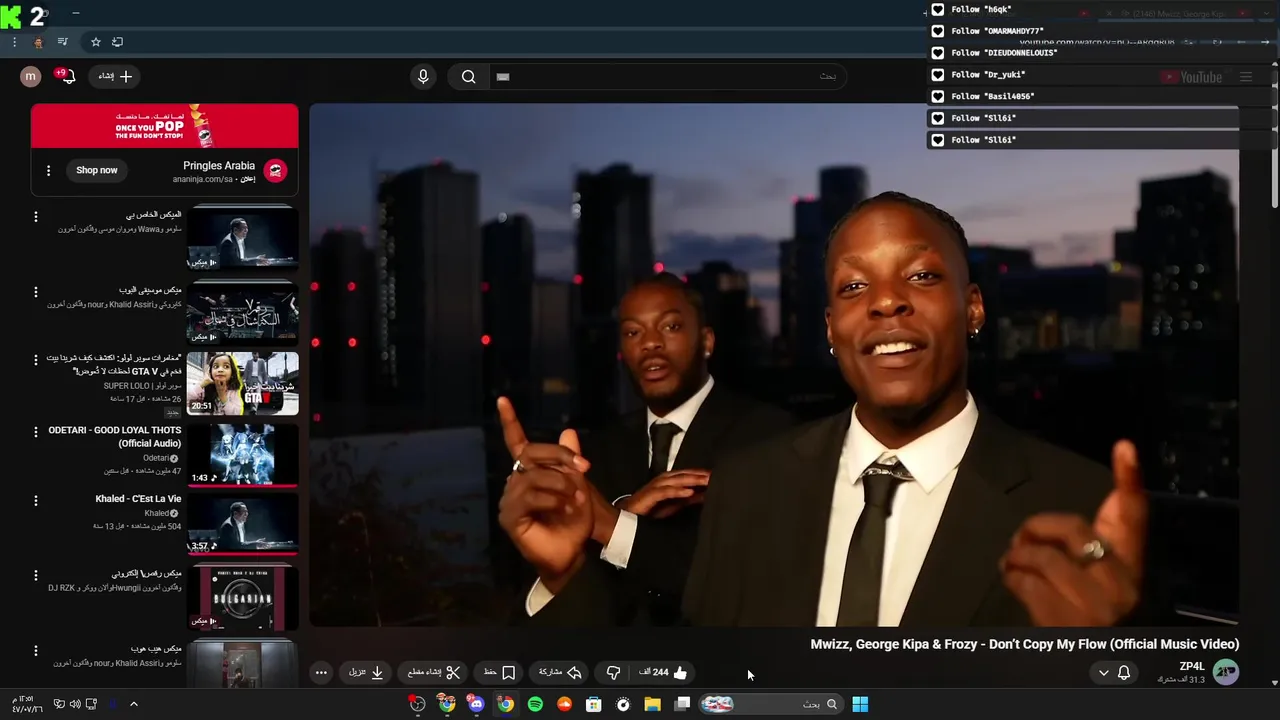Open the three-dots more actions button below the video
The image size is (1280, 720).
321,673
